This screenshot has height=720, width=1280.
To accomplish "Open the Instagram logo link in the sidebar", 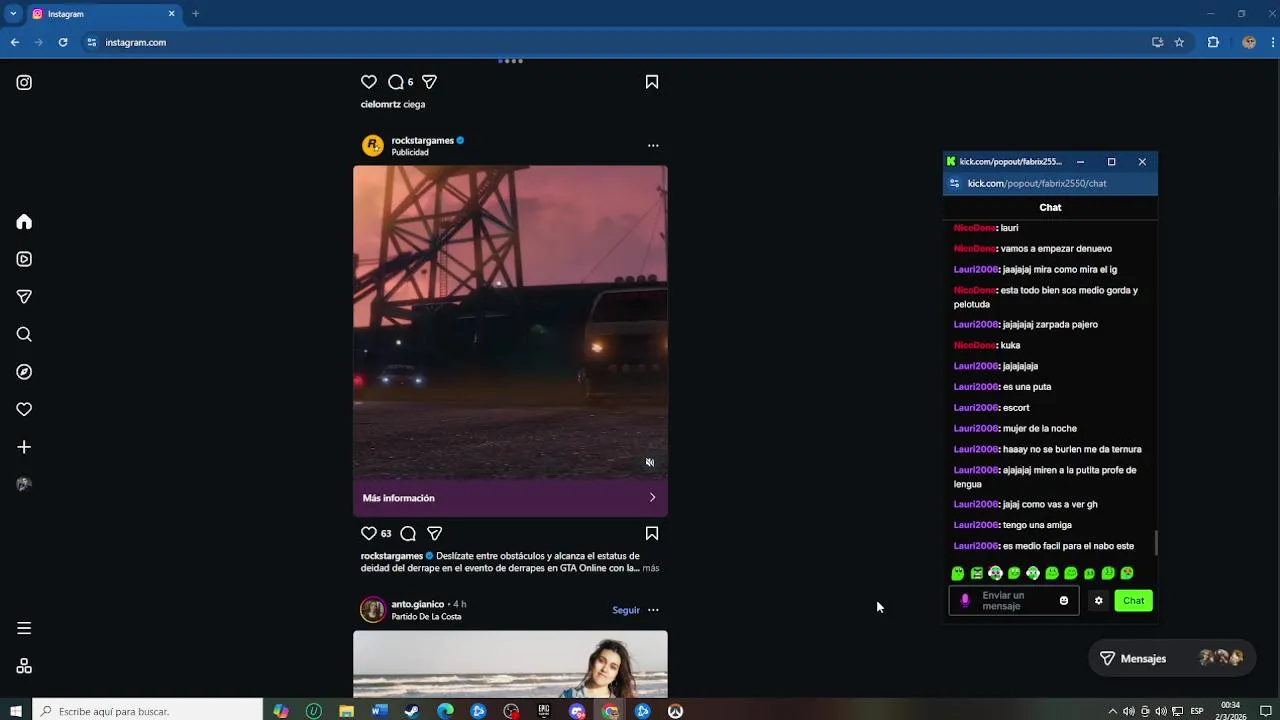I will pos(24,83).
